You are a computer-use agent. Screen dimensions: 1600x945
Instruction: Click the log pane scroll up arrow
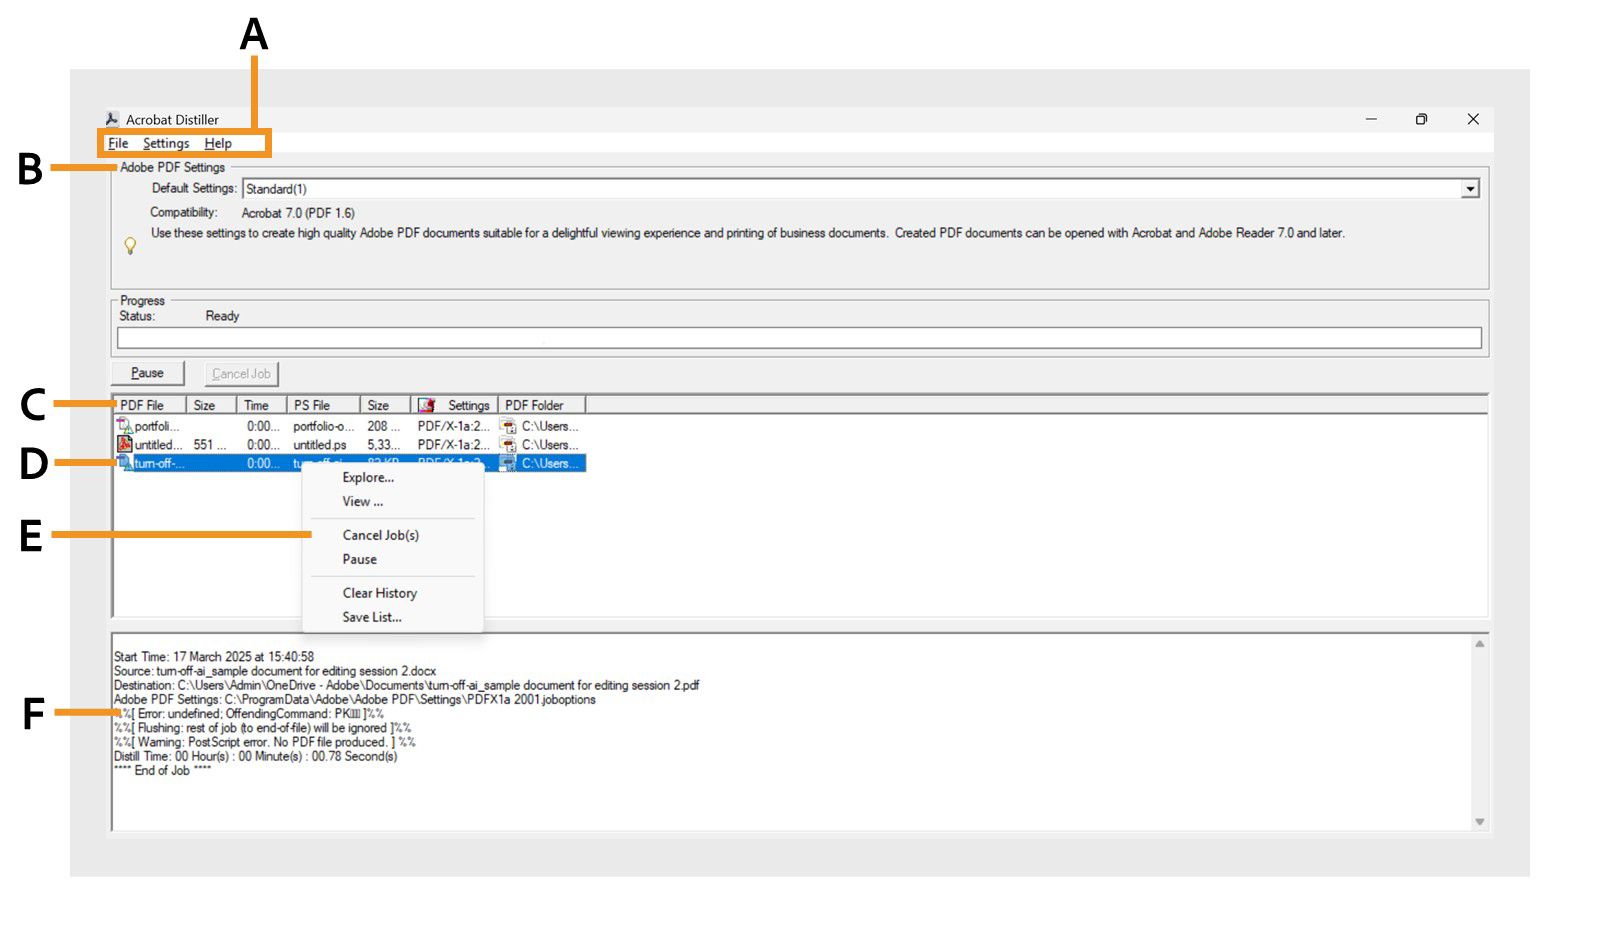(x=1480, y=644)
